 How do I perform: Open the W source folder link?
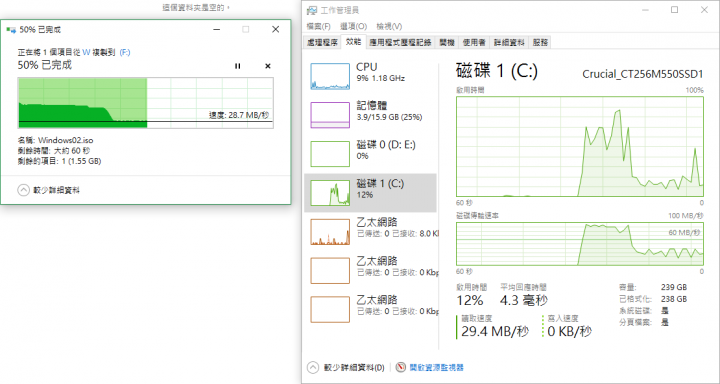pos(86,52)
